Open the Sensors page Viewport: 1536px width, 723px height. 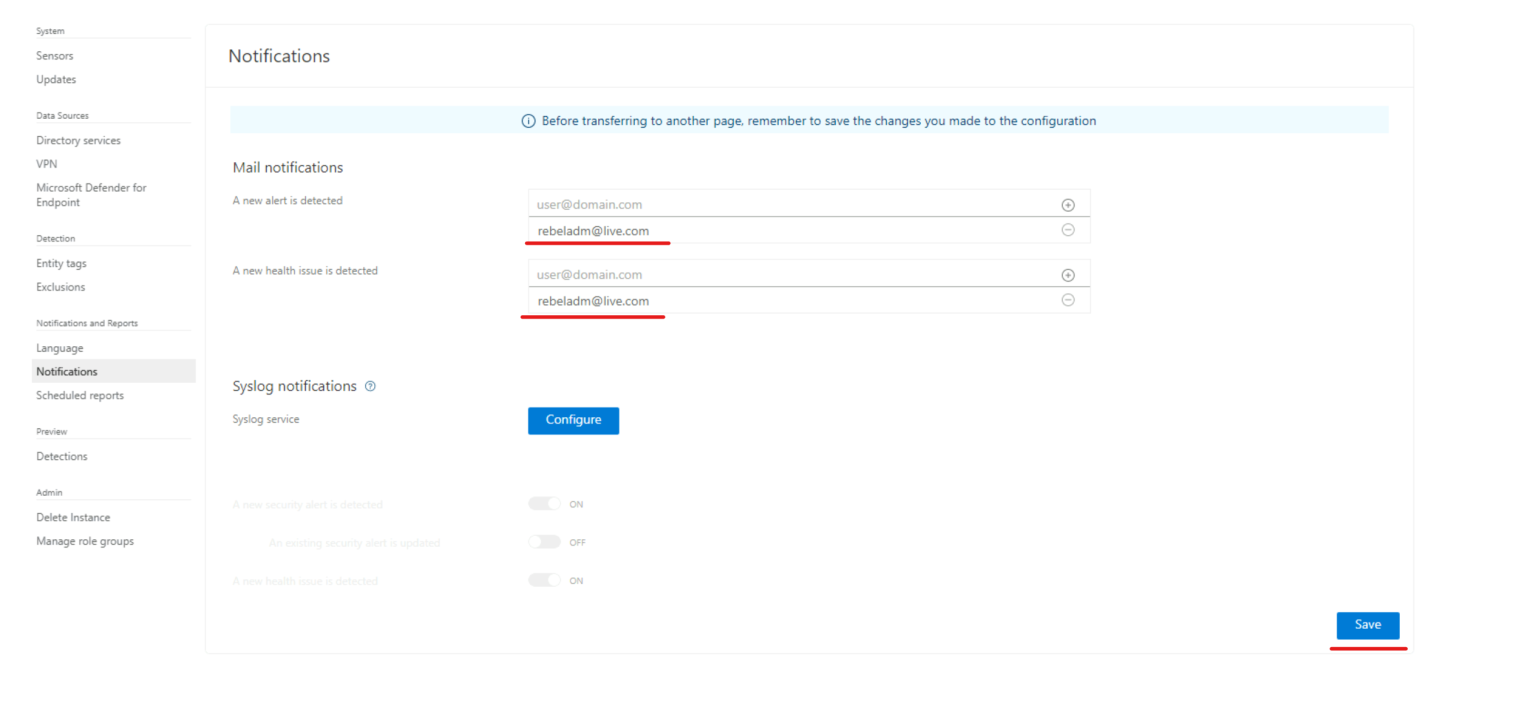click(x=54, y=55)
